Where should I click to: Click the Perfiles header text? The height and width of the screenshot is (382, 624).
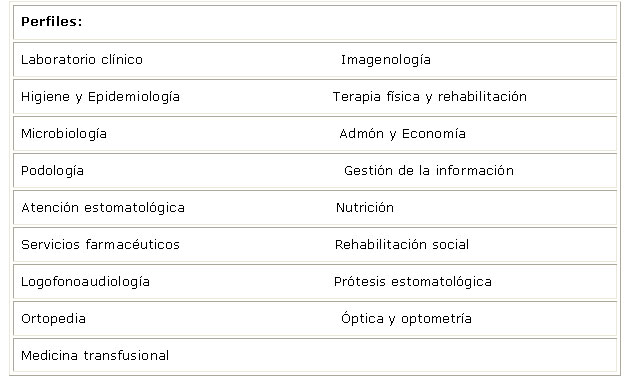(51, 21)
